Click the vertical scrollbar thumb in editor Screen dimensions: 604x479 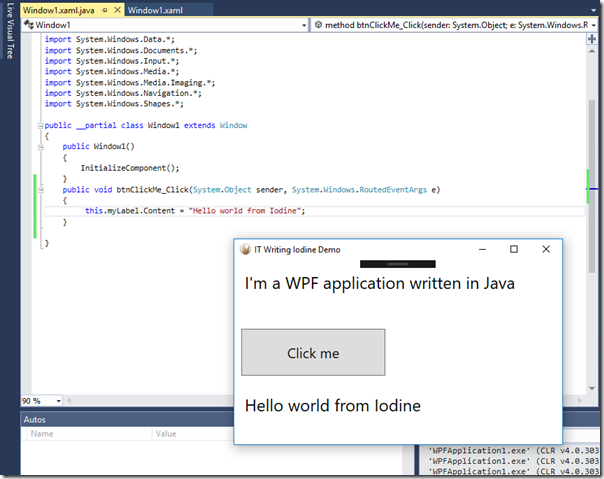pyautogui.click(x=592, y=186)
